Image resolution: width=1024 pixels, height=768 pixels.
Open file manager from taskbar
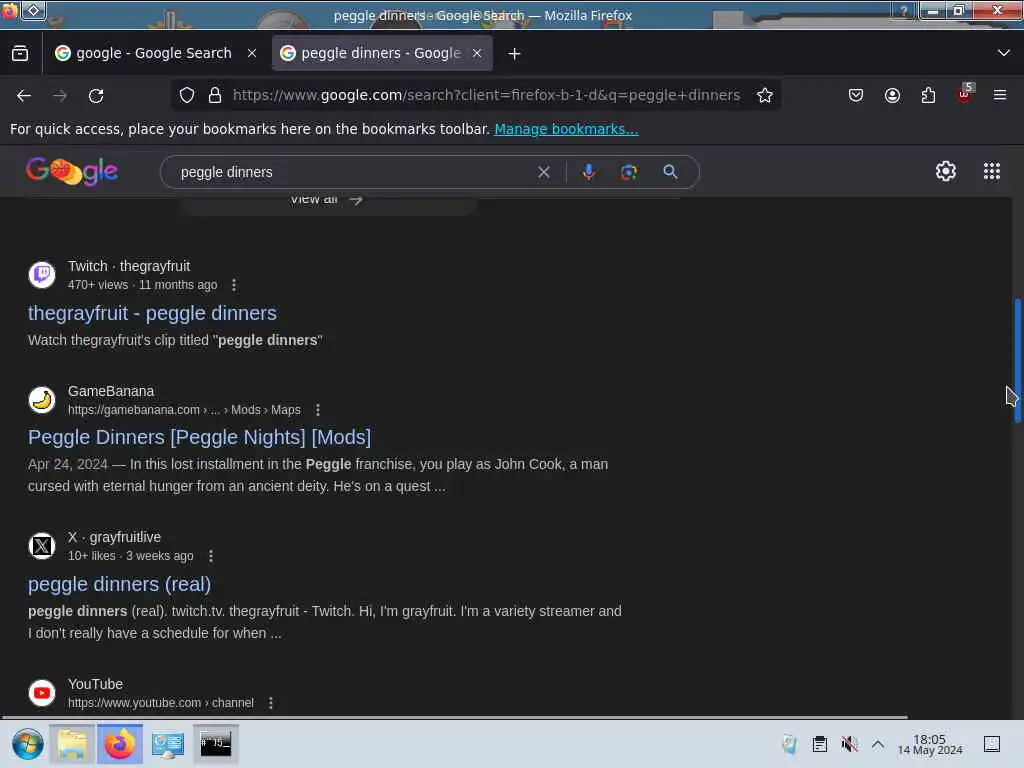[x=72, y=744]
